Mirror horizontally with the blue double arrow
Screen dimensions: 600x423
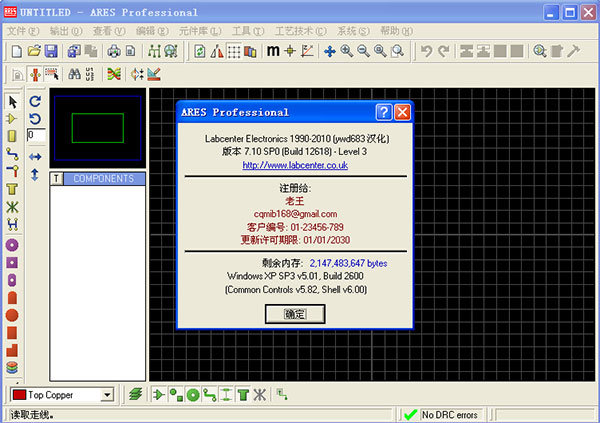[x=35, y=157]
